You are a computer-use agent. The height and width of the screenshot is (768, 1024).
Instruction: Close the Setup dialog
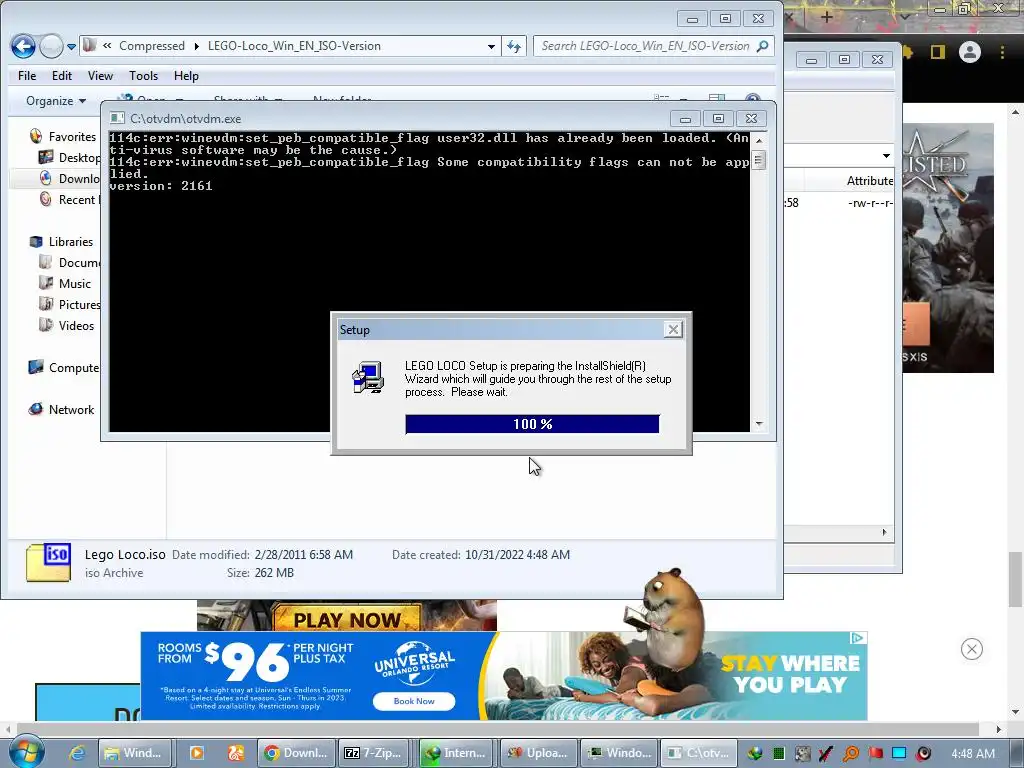tap(673, 330)
